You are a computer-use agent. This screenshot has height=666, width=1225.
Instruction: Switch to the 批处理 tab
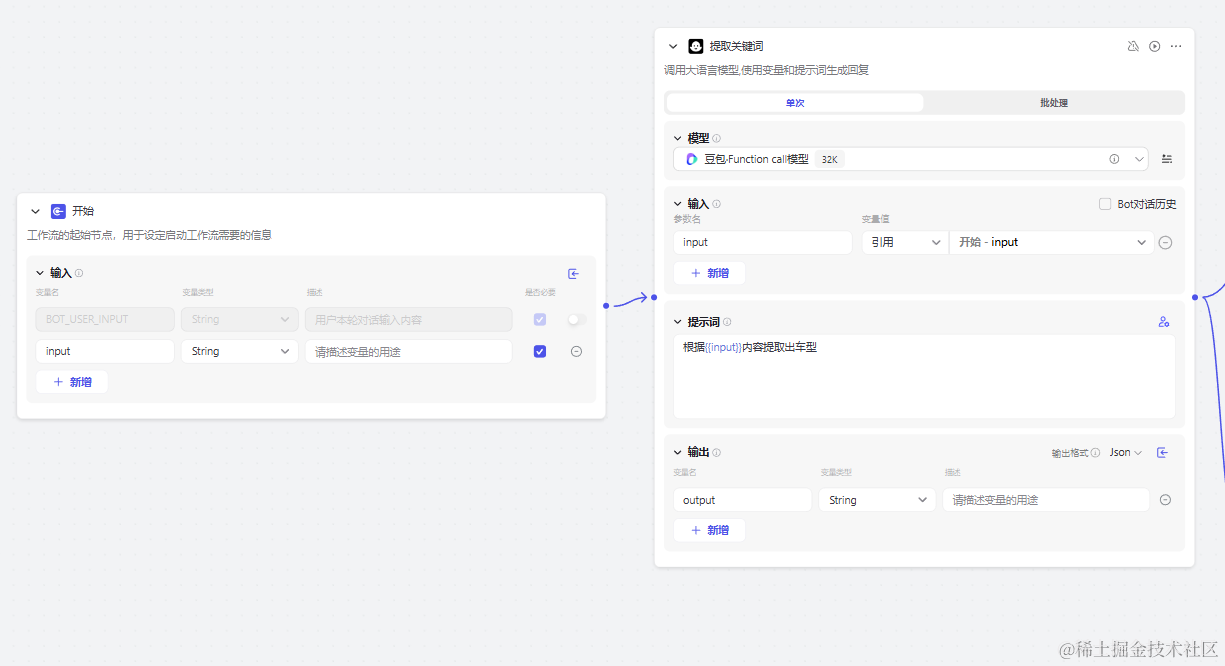pos(1054,102)
